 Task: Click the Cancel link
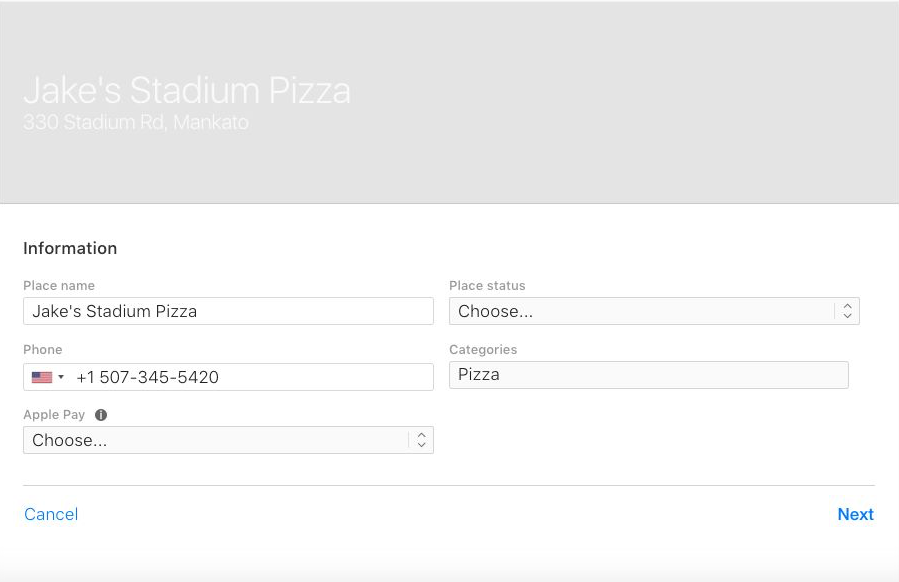click(x=51, y=514)
